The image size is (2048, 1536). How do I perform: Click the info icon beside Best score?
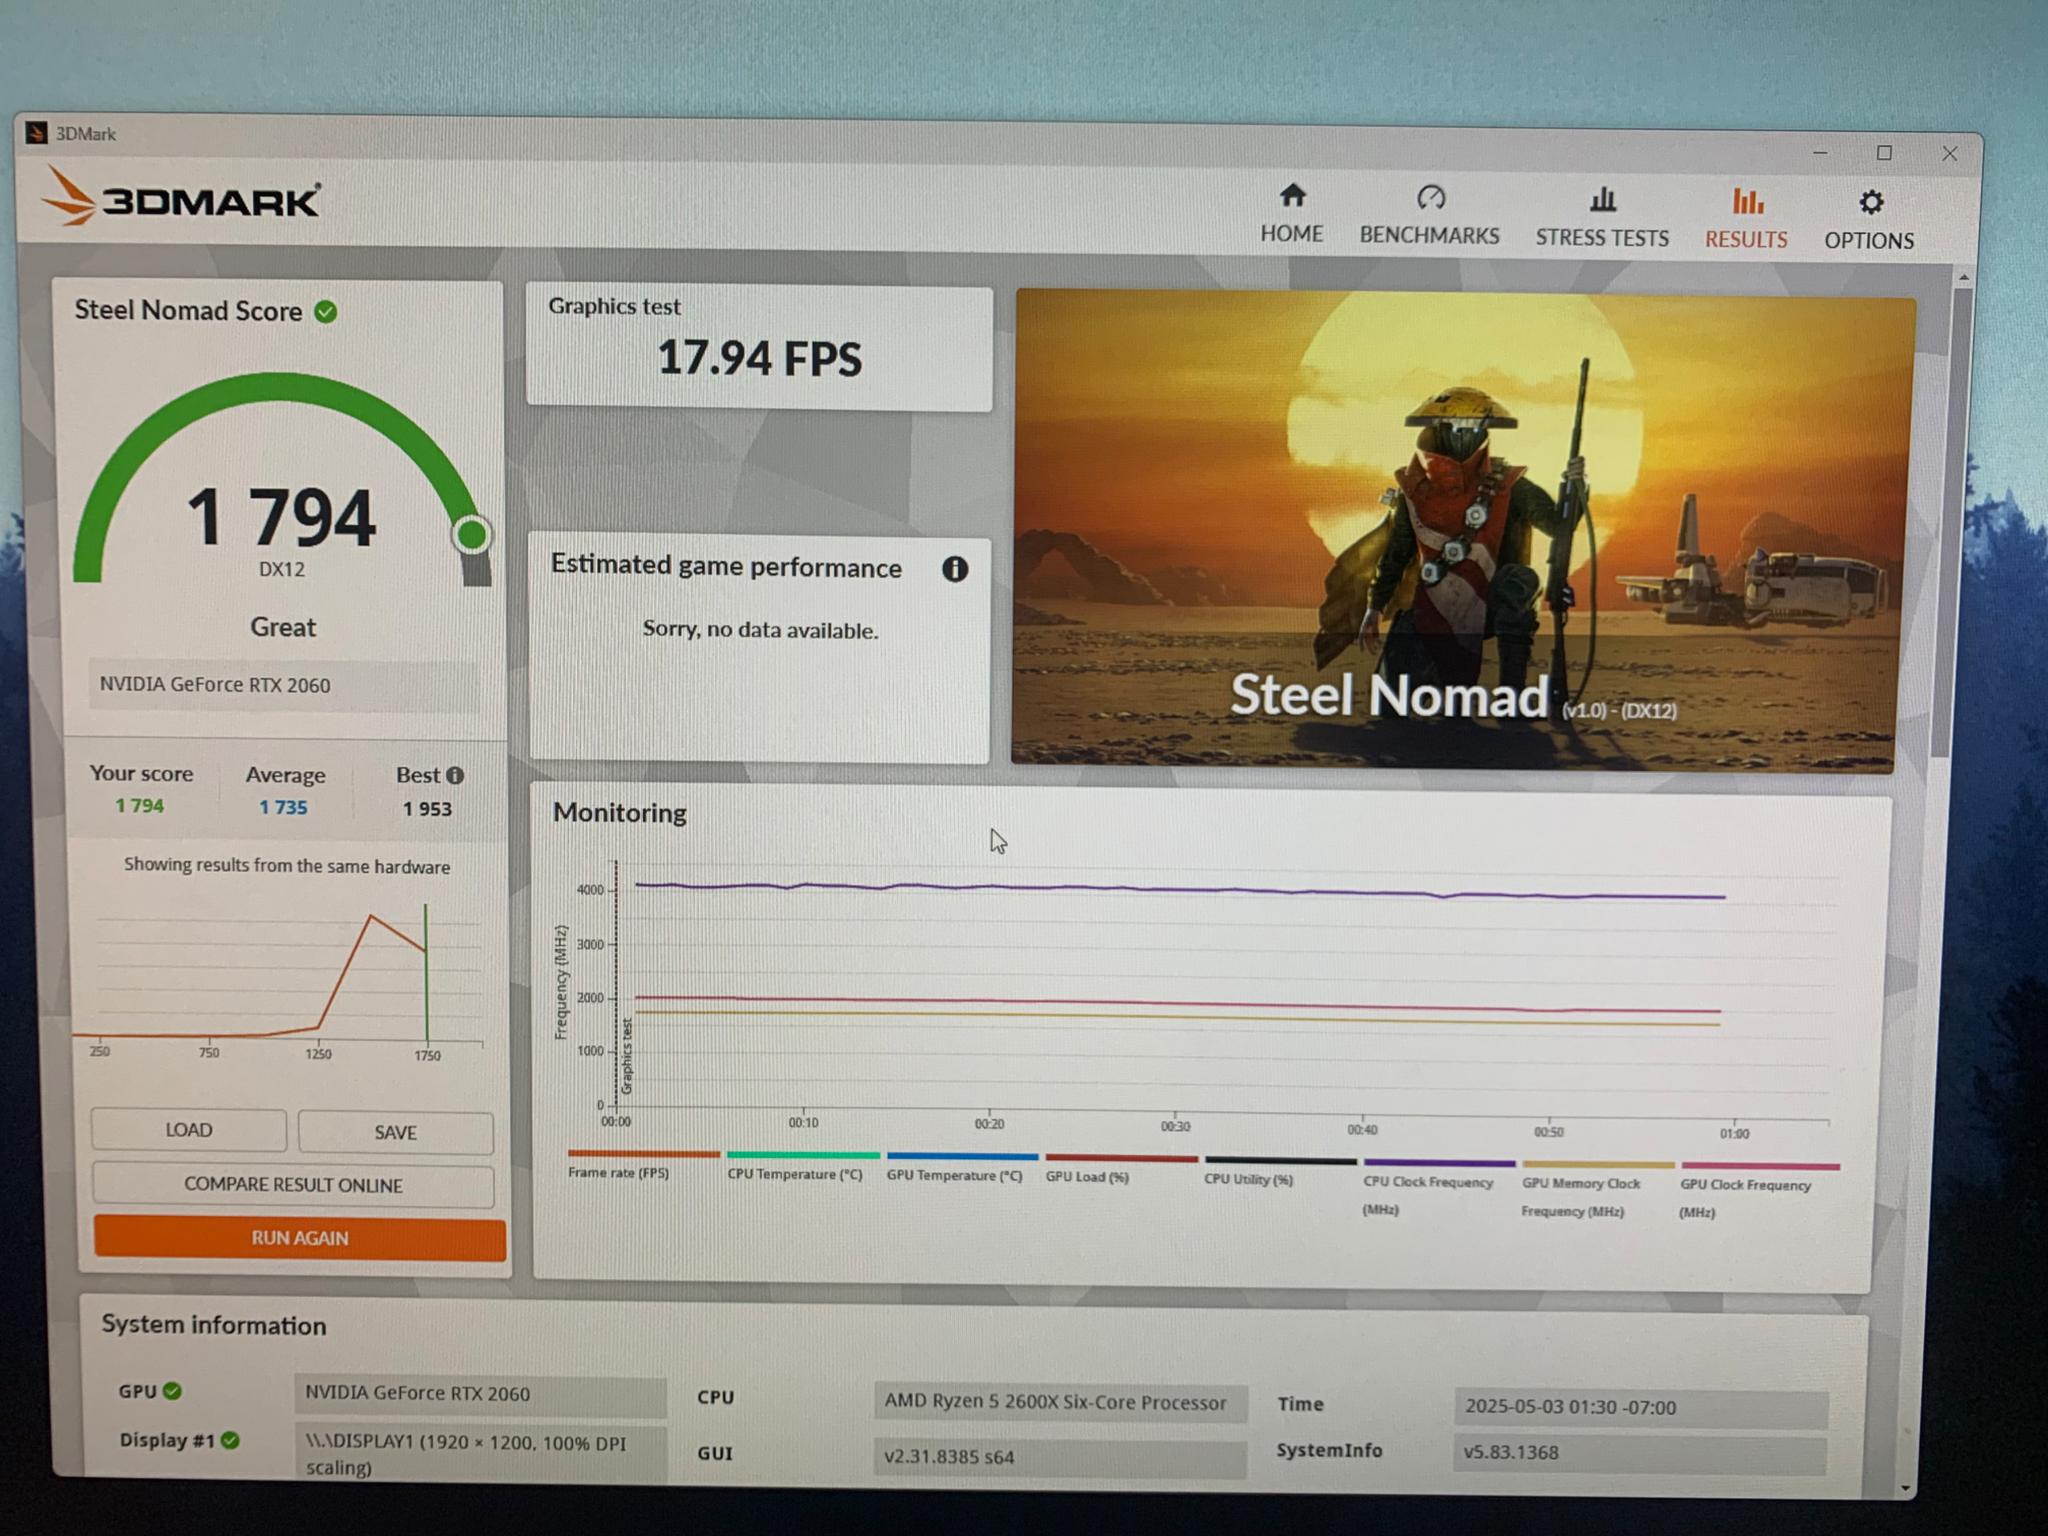point(455,775)
